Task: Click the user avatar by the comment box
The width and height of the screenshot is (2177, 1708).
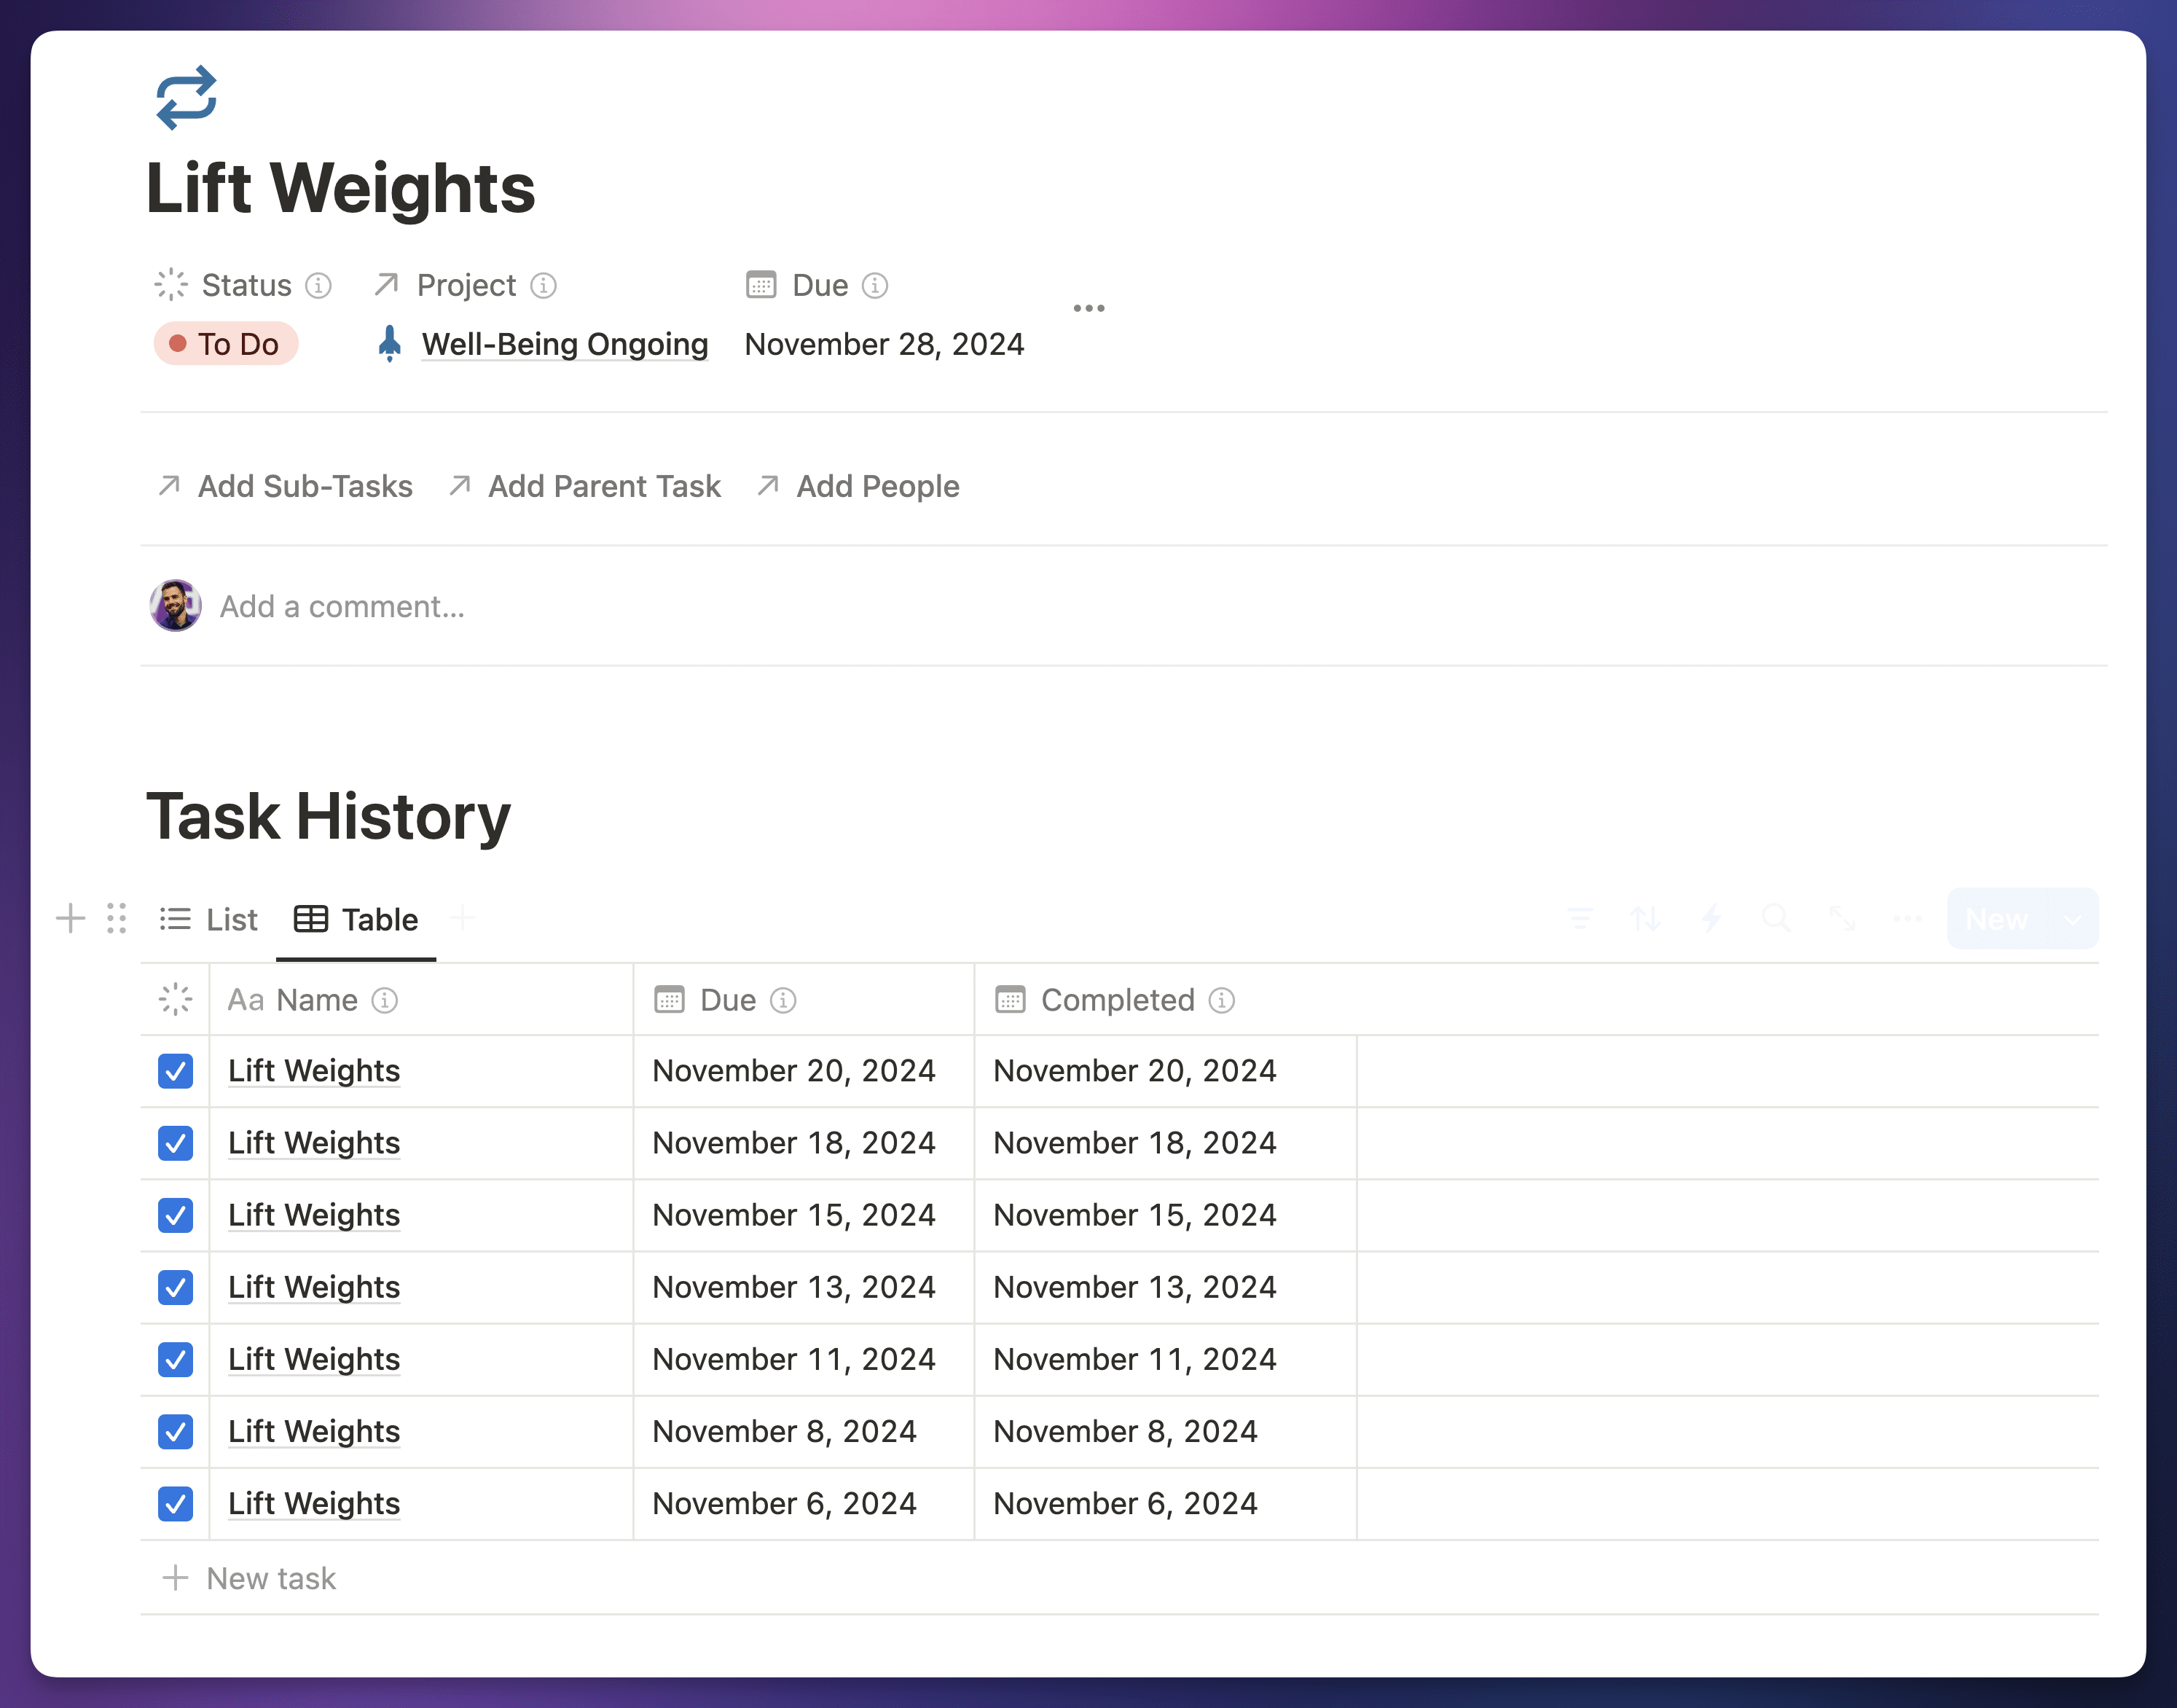Action: point(176,606)
